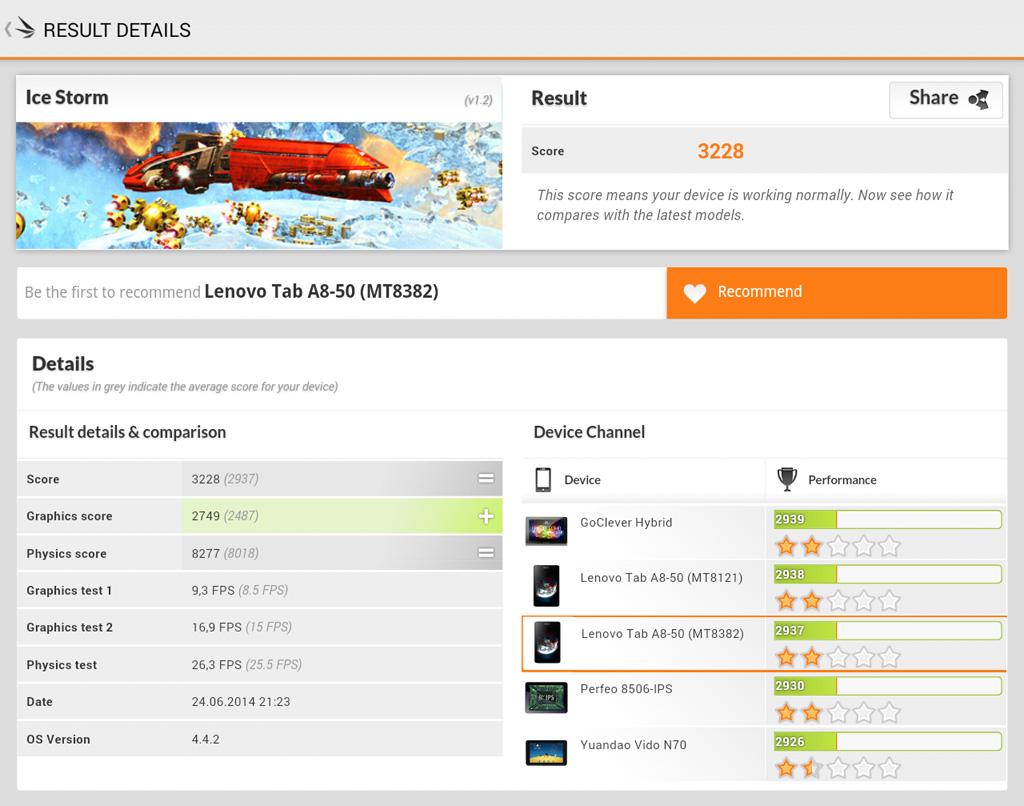Click the Performance column header

(842, 480)
